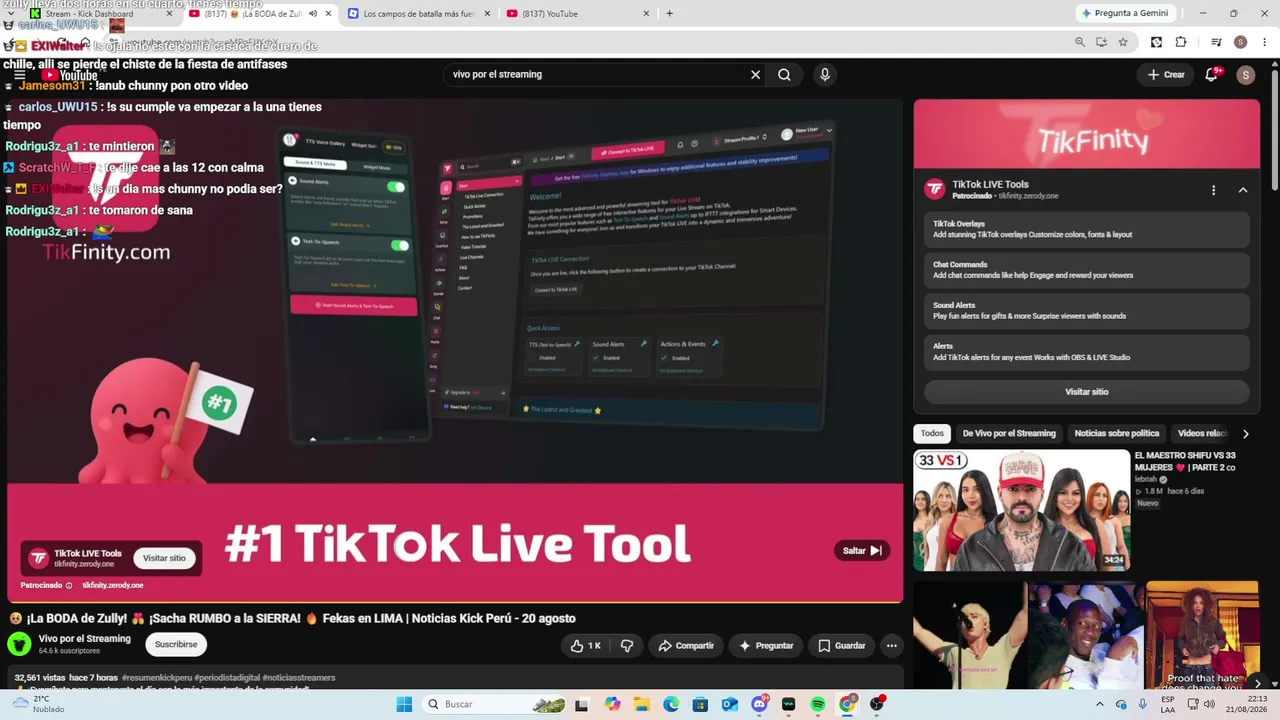1280x720 pixels.
Task: Skip the ad with Saltar button
Action: (861, 551)
